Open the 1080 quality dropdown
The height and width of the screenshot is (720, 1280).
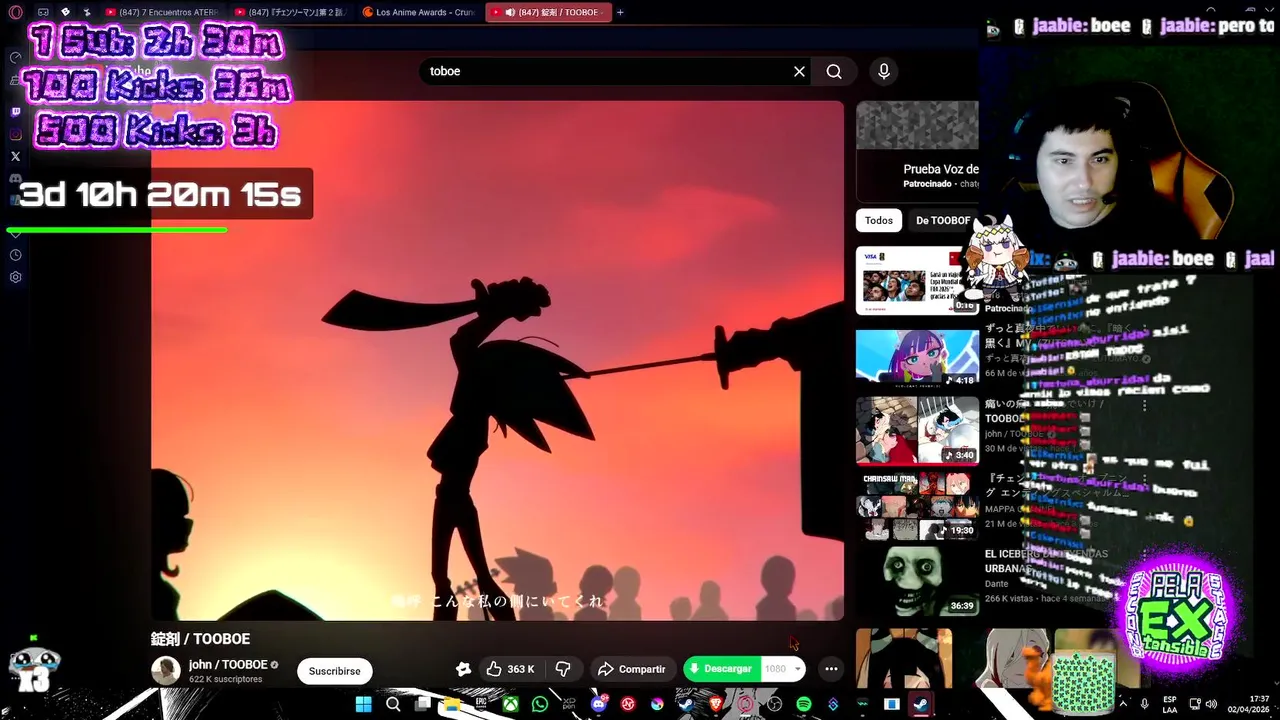click(x=784, y=669)
